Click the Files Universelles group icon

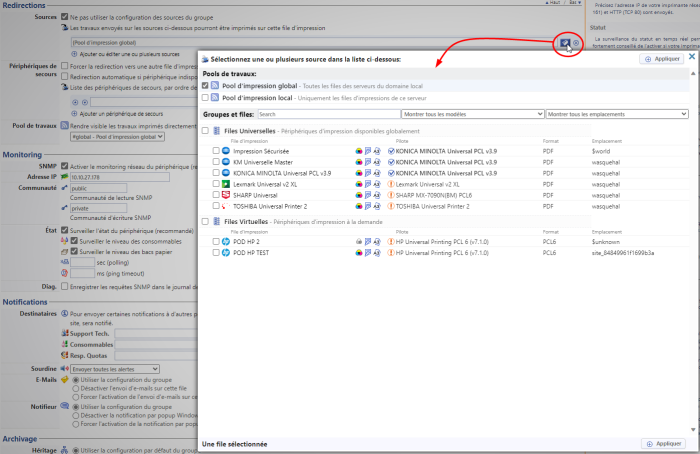217,131
